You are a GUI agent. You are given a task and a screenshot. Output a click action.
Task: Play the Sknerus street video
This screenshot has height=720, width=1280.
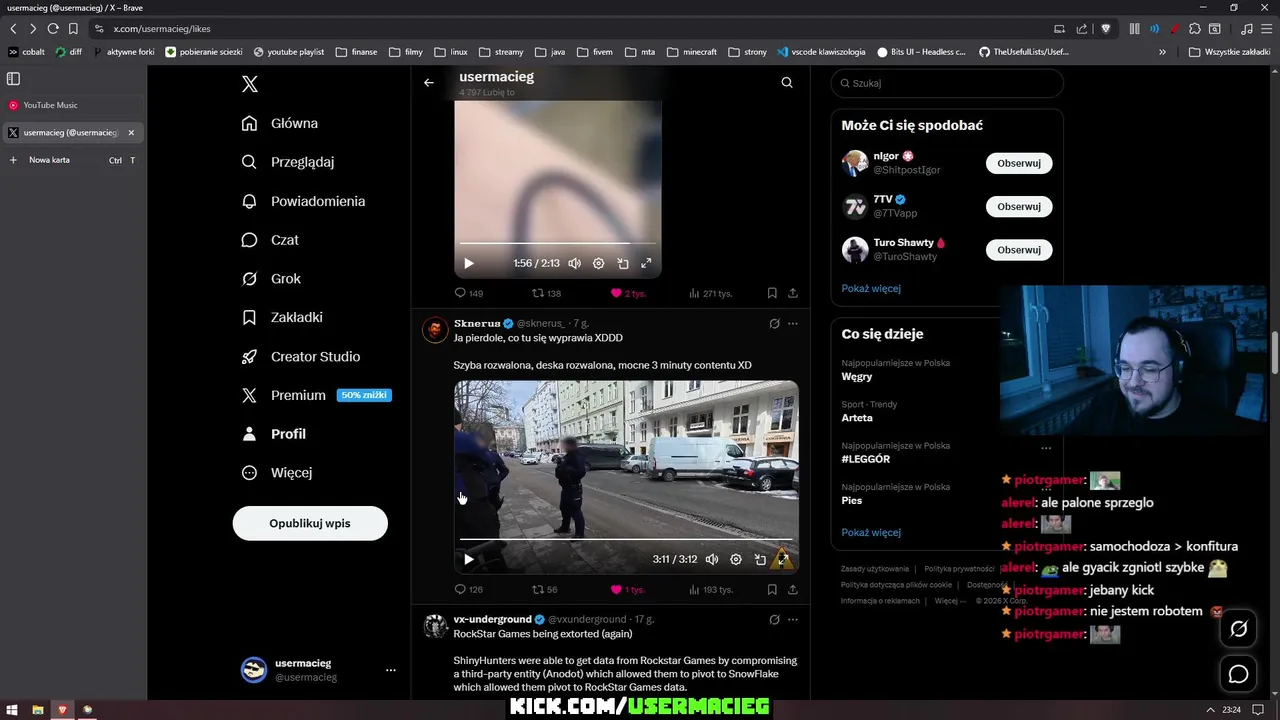(469, 560)
